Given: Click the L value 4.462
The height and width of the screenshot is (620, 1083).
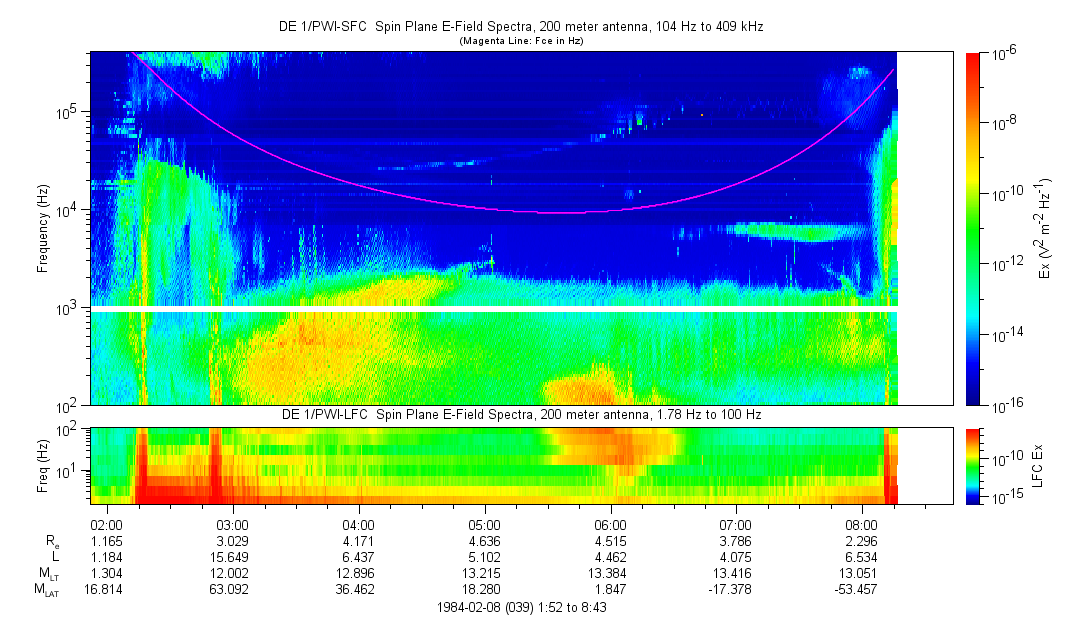Looking at the screenshot, I should pyautogui.click(x=611, y=557).
